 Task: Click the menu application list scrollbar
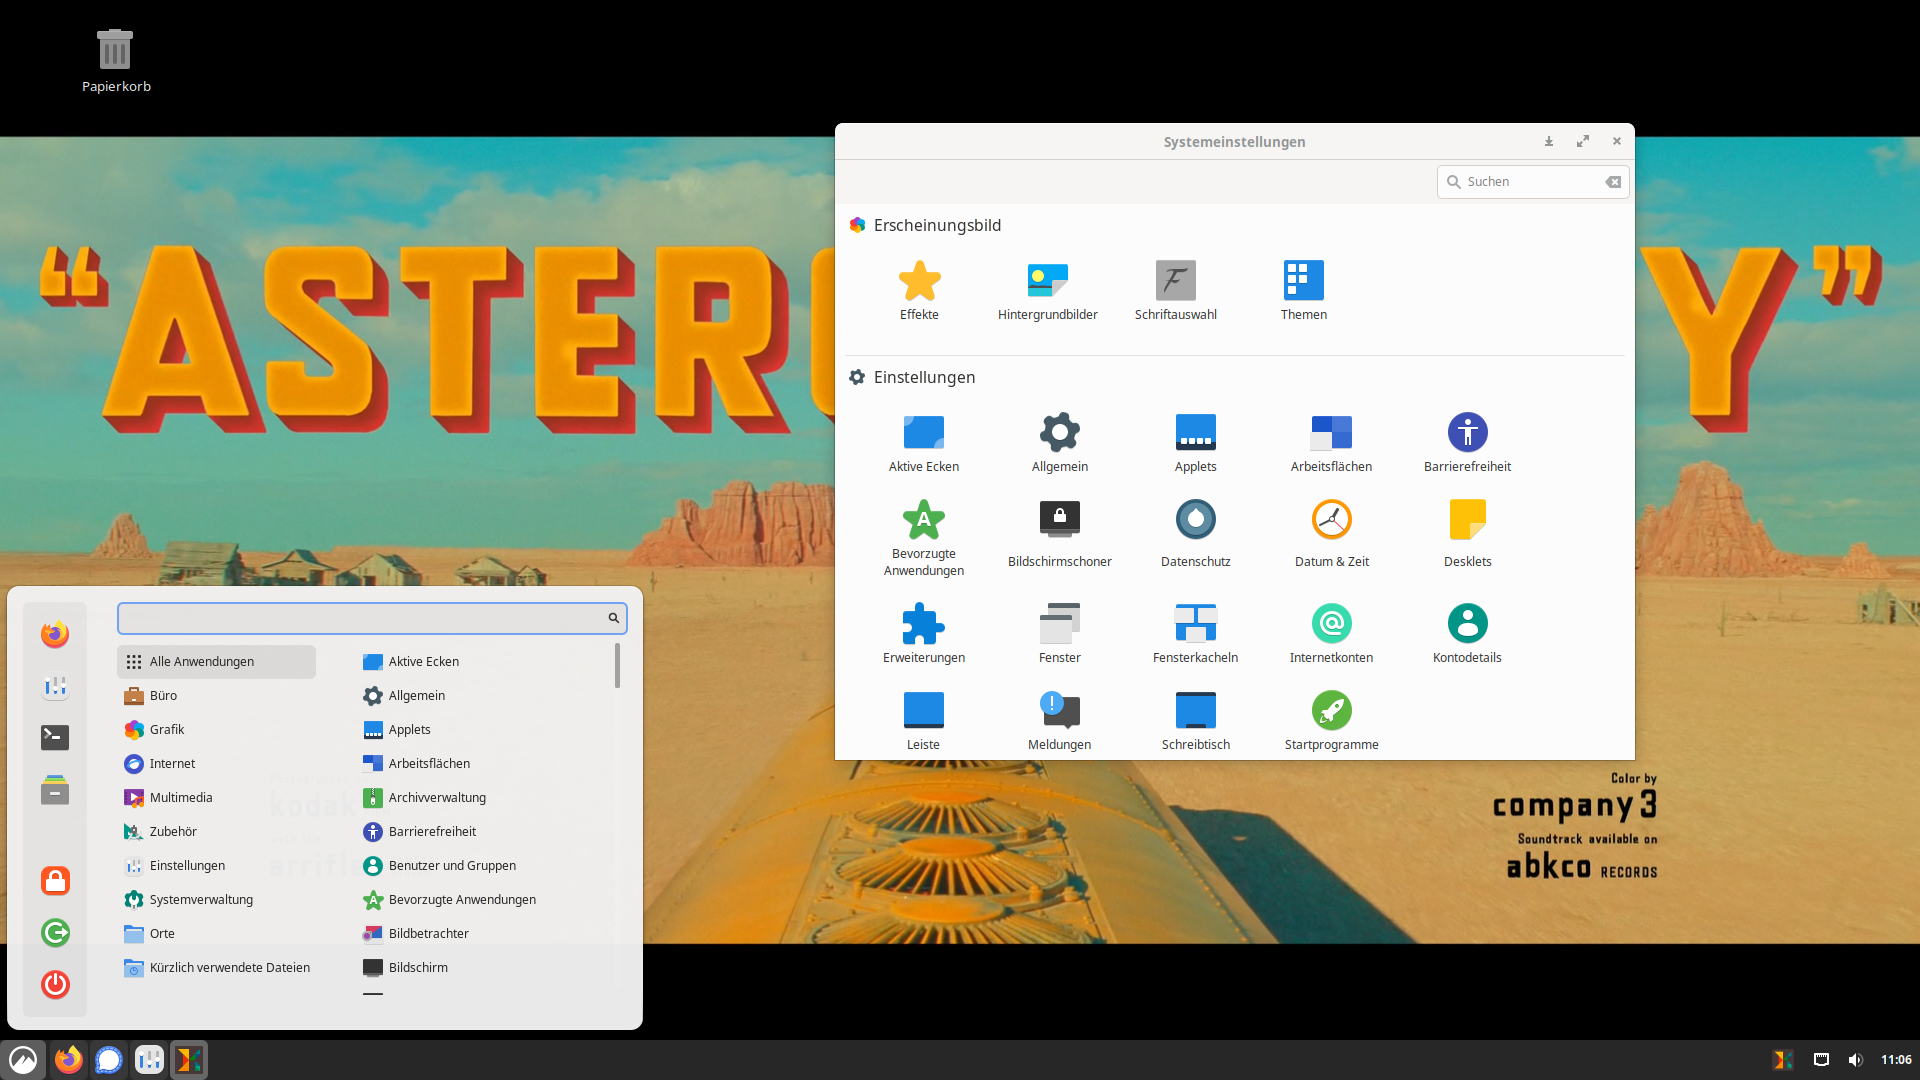[x=617, y=666]
